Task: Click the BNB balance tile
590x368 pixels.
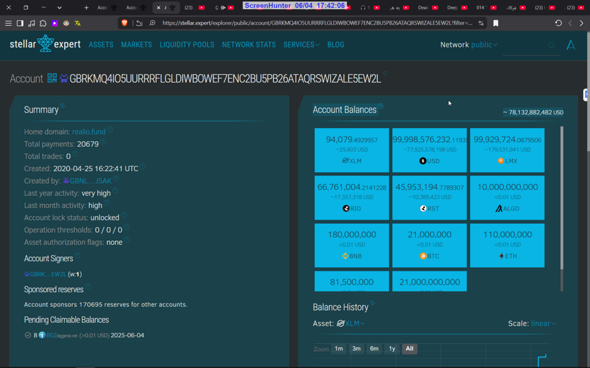Action: point(352,245)
